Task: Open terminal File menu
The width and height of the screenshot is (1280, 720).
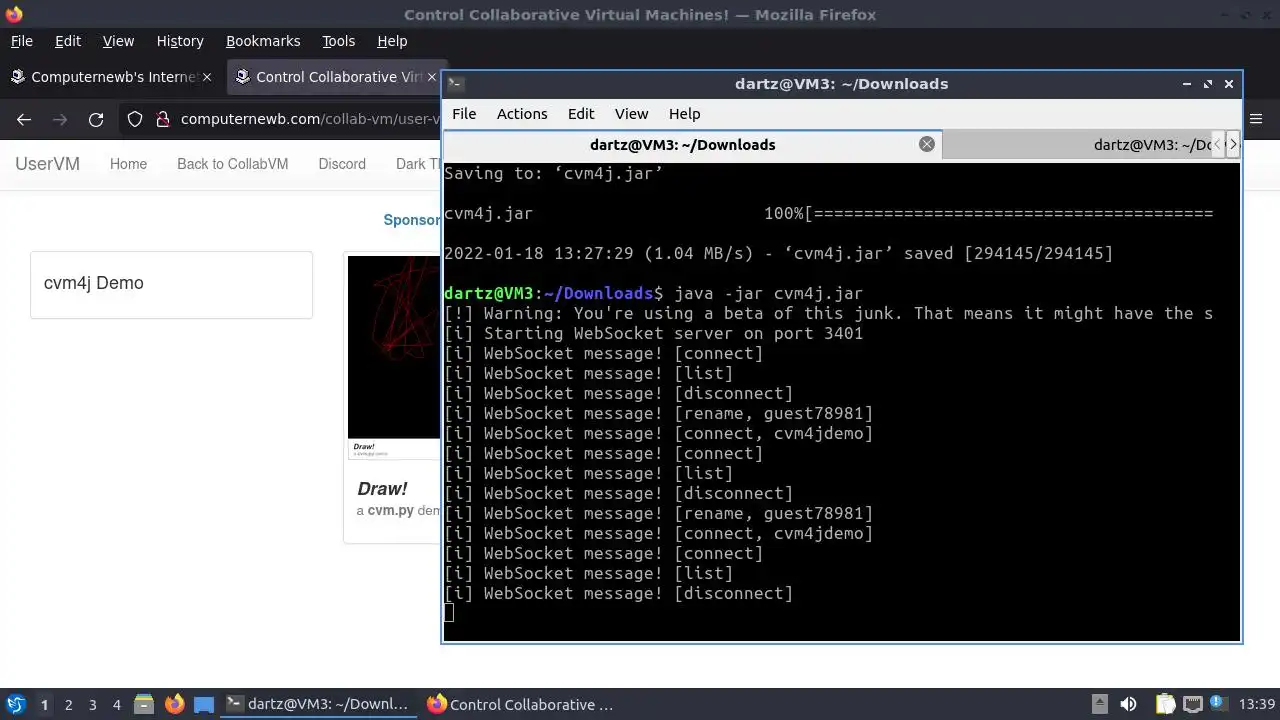Action: 464,114
